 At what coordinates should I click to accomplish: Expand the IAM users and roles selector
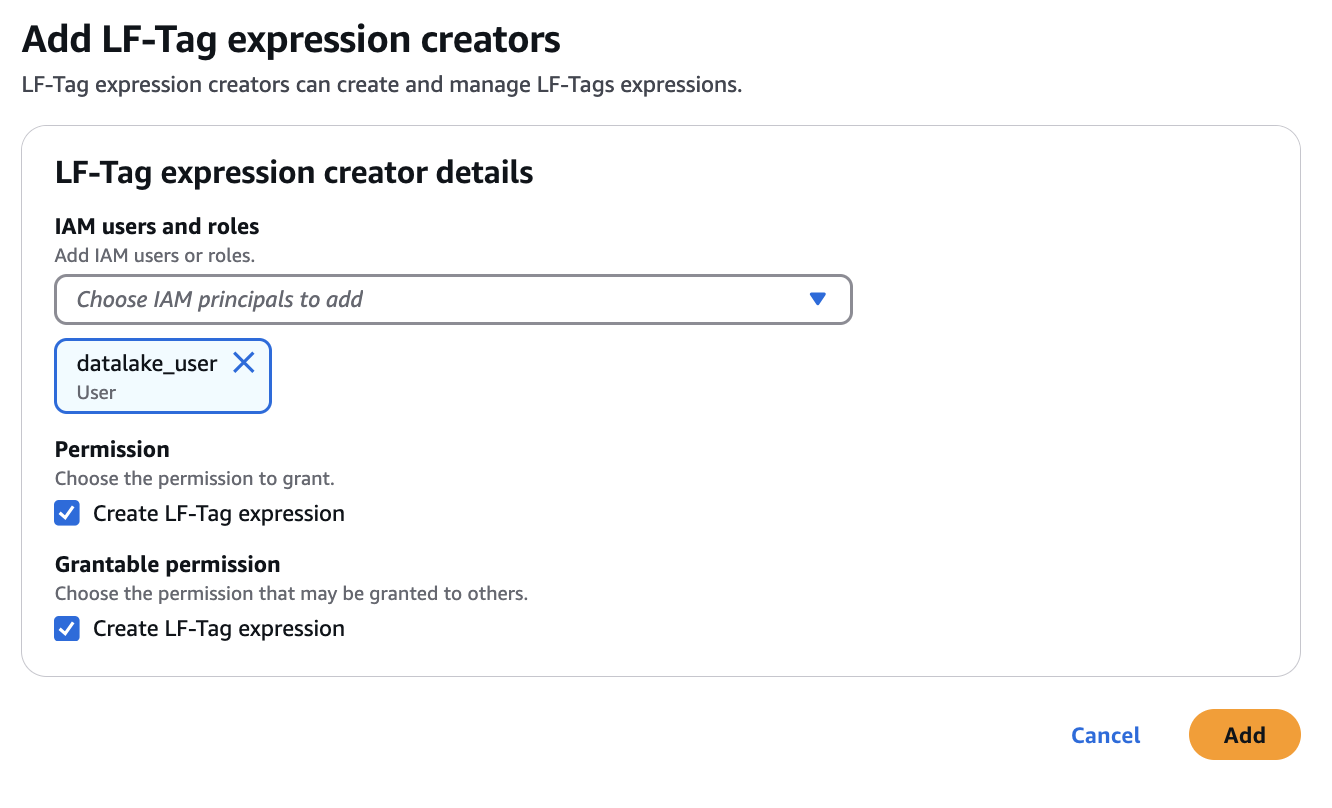453,299
